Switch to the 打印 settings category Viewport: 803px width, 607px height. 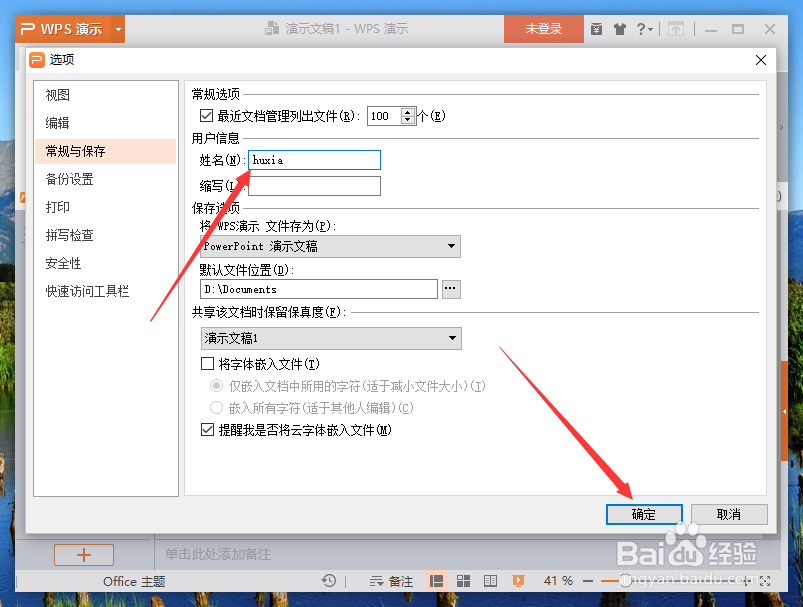click(x=60, y=207)
